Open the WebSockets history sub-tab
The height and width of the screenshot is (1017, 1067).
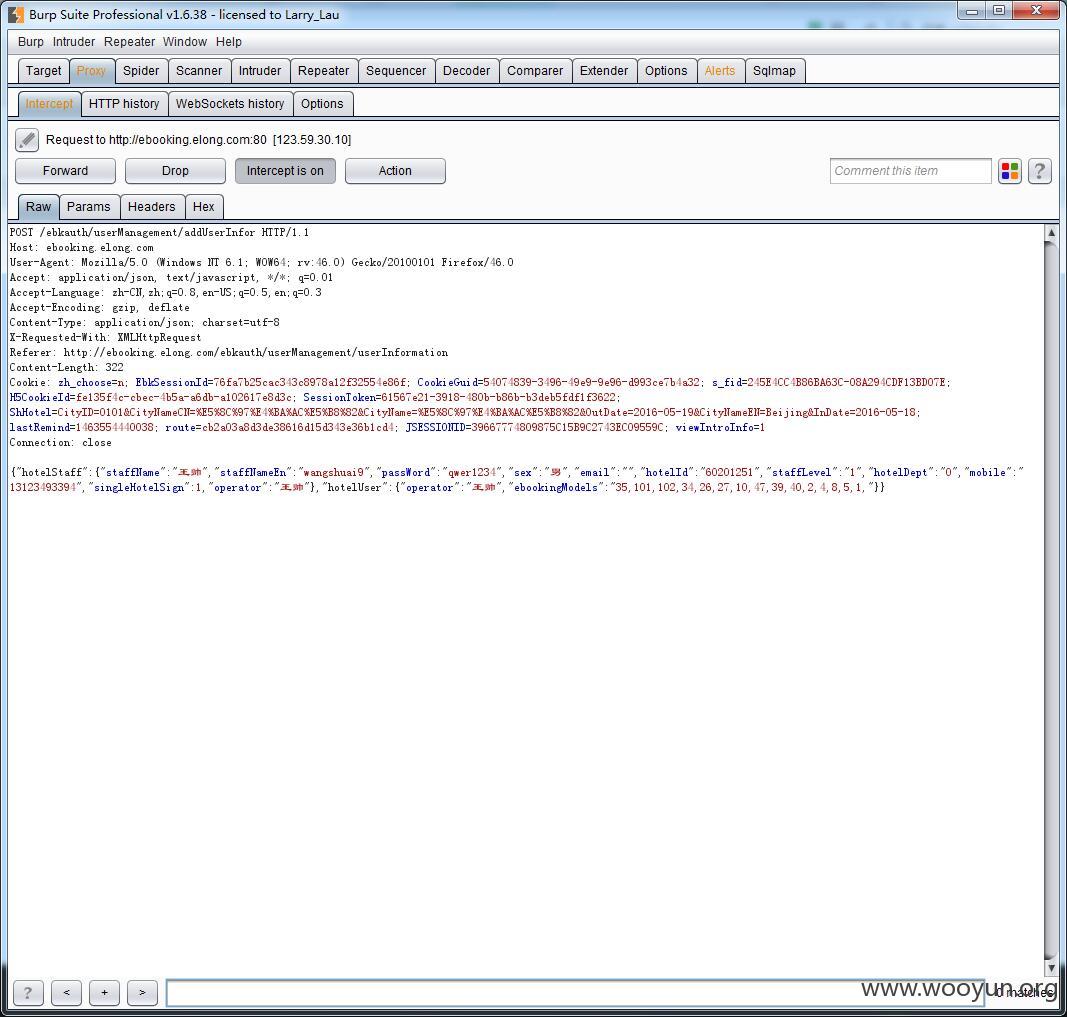click(x=230, y=103)
